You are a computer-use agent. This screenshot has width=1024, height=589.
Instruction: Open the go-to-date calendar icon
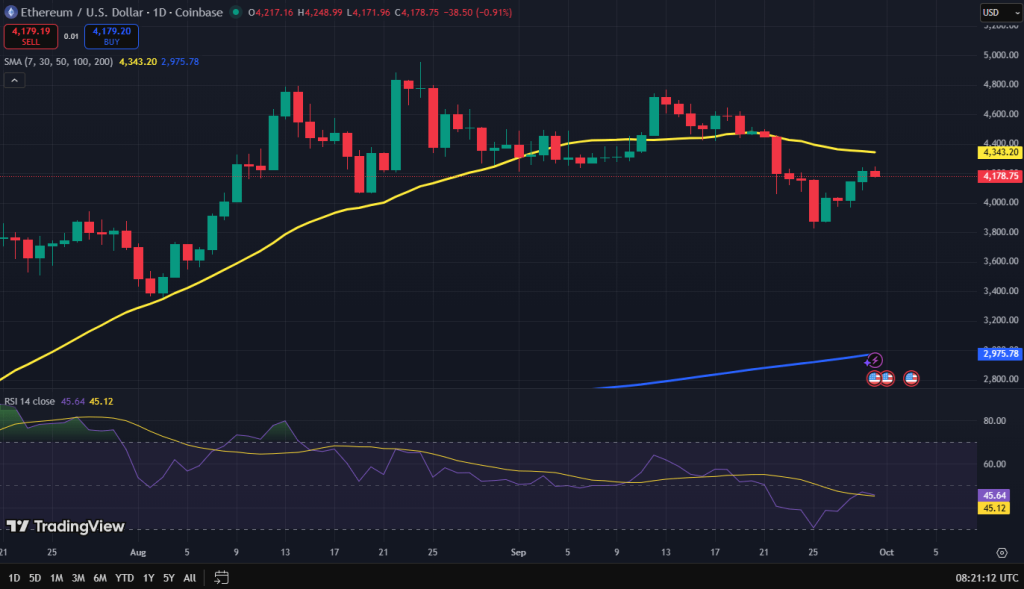(x=221, y=577)
